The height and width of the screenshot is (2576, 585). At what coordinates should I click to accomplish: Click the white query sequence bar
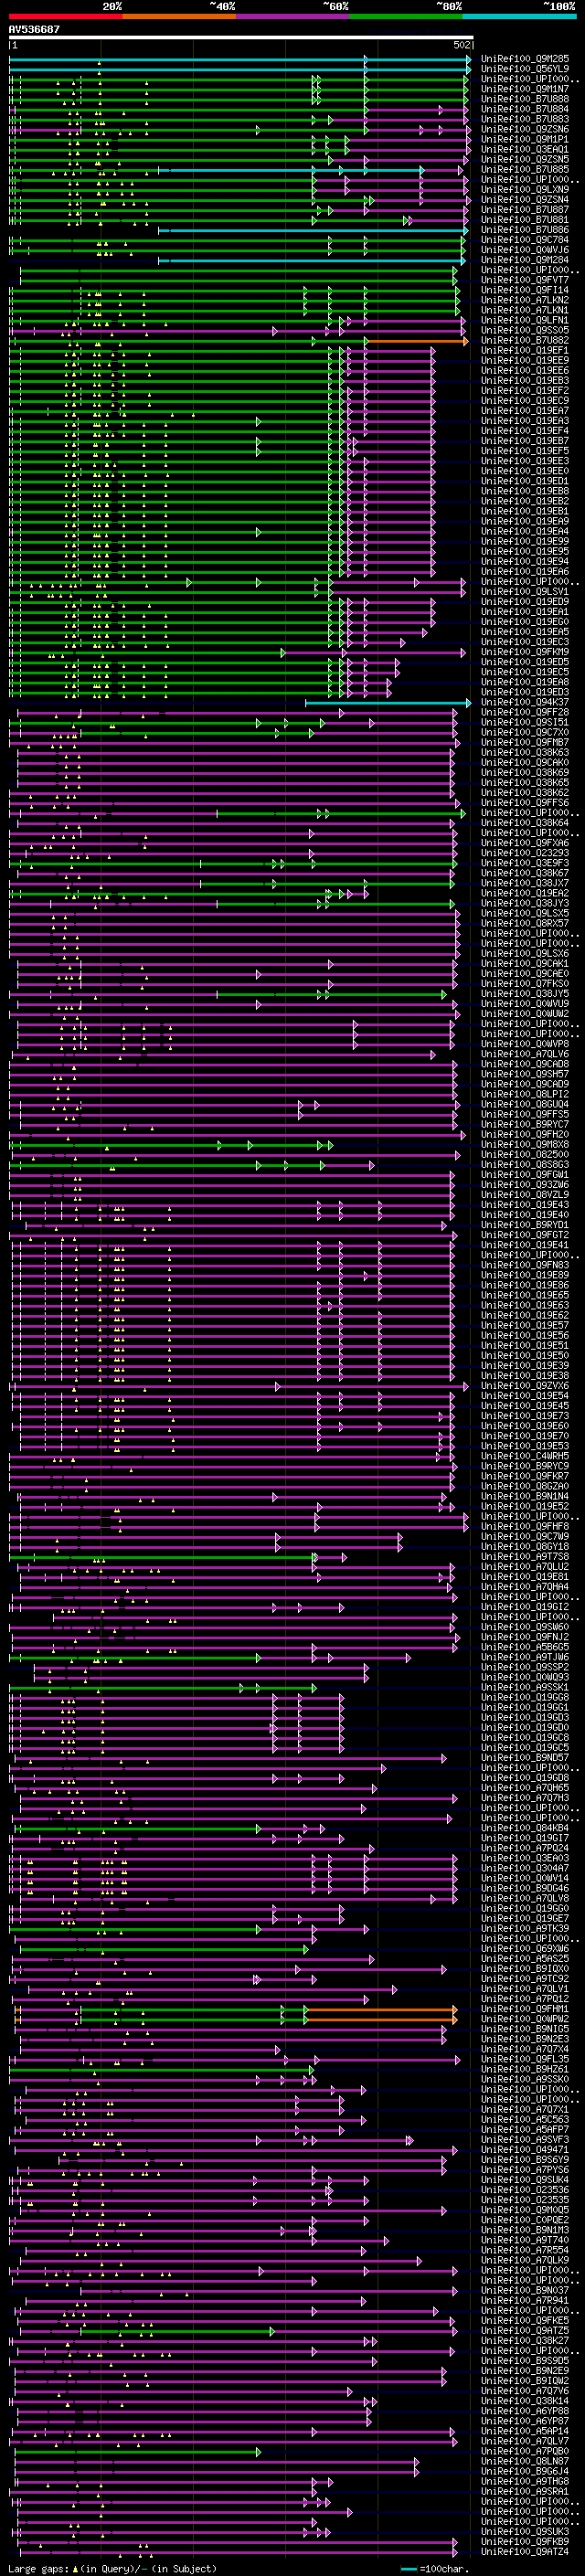click(241, 38)
